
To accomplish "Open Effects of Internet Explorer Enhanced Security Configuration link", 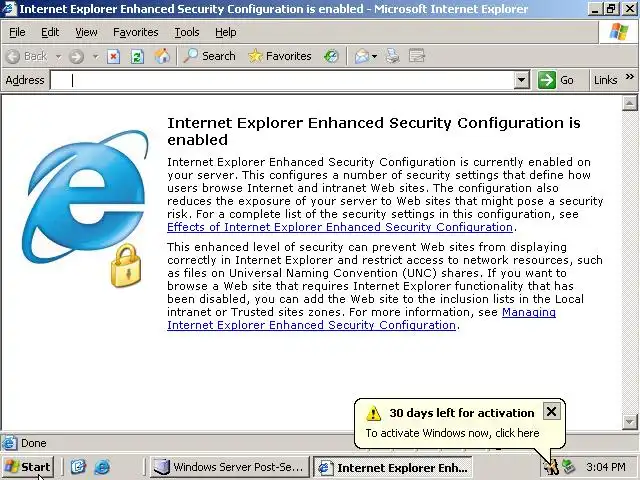I will coord(340,227).
